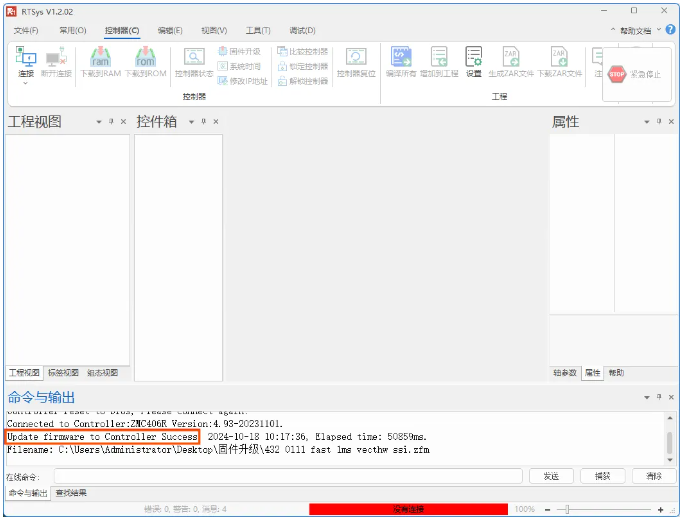Click the zoom out minus button
Image resolution: width=685 pixels, height=523 pixels.
(x=547, y=509)
